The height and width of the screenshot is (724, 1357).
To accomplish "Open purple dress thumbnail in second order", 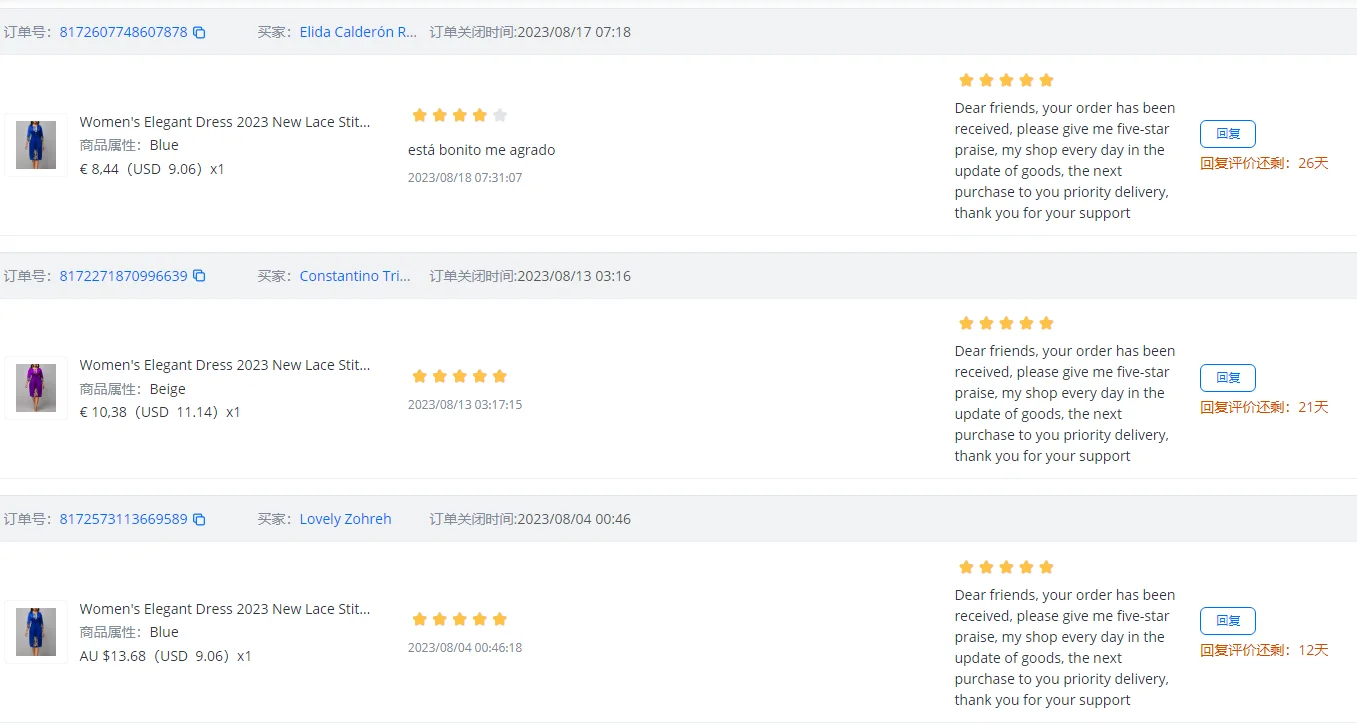I will click(36, 388).
